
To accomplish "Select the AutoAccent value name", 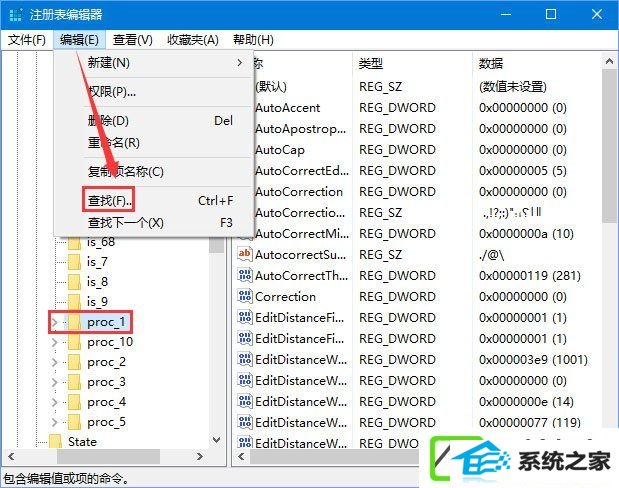I will 287,107.
